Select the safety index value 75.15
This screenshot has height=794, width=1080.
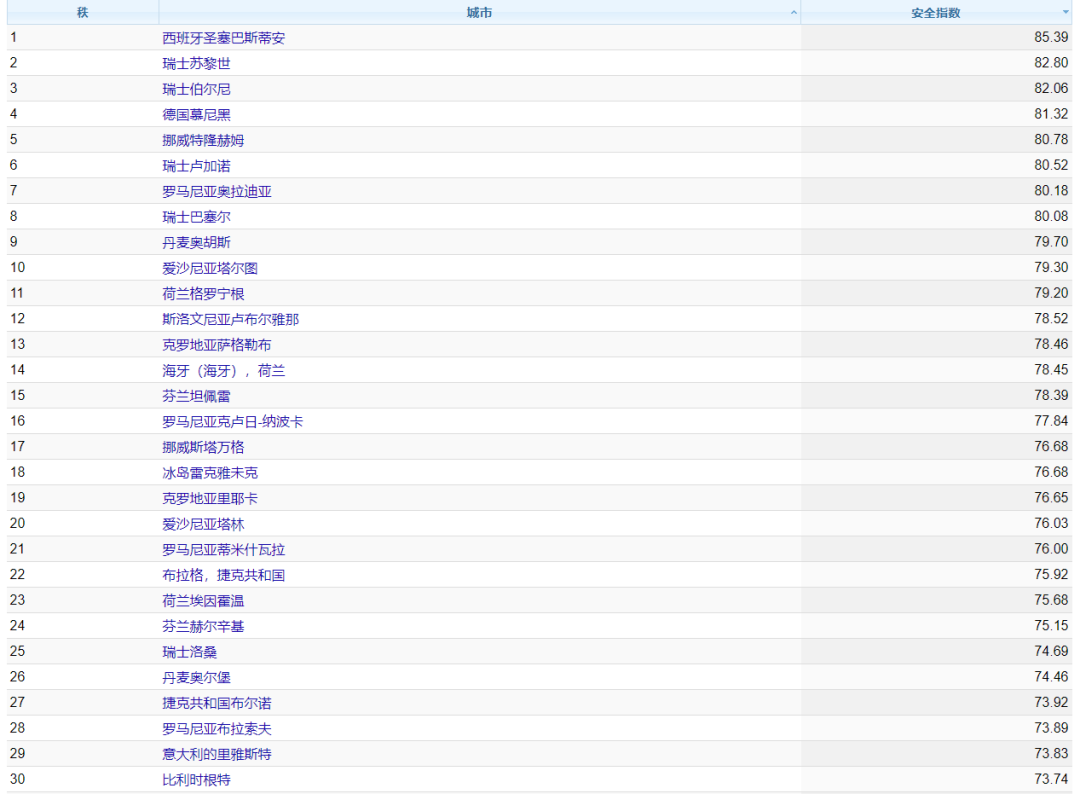pyautogui.click(x=1051, y=625)
